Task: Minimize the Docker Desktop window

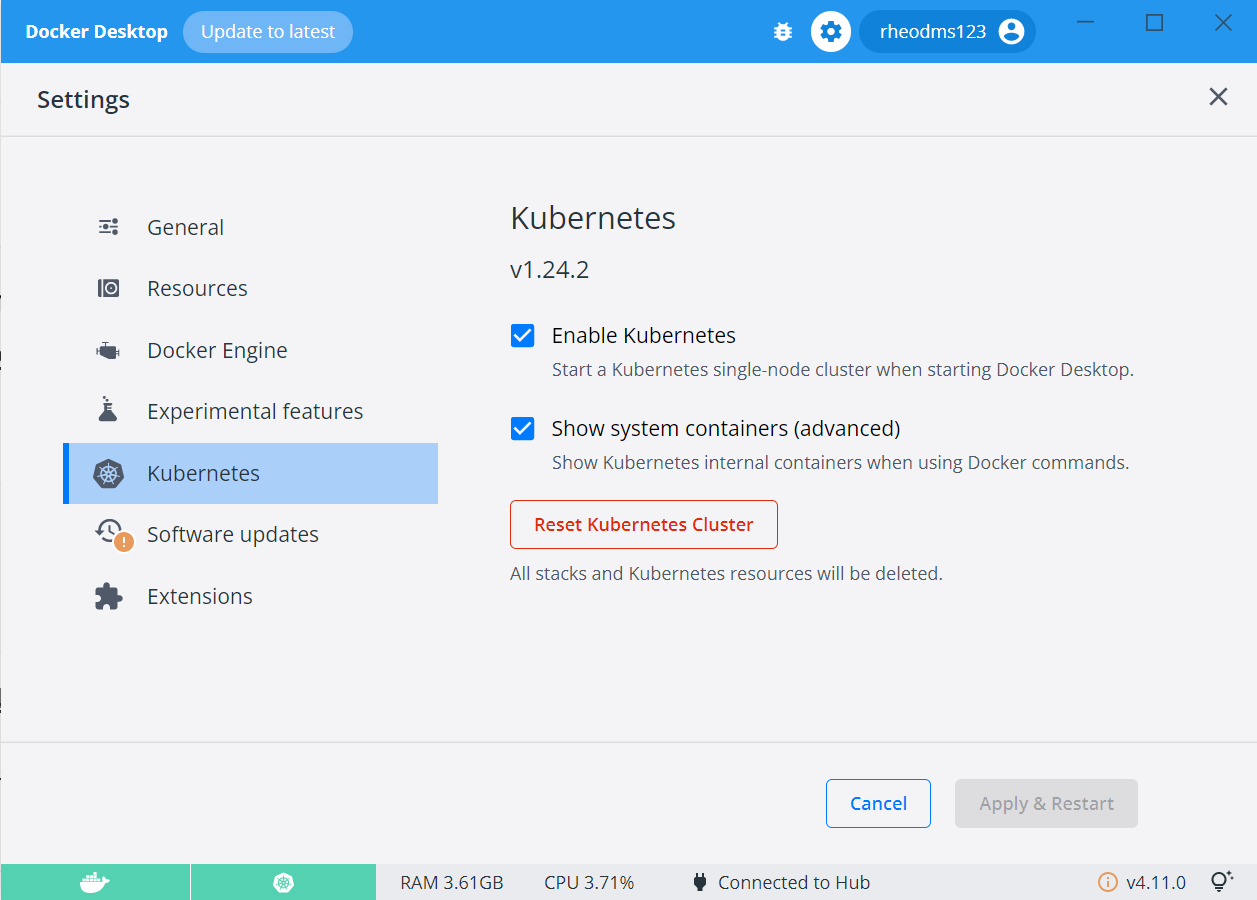Action: pyautogui.click(x=1086, y=23)
